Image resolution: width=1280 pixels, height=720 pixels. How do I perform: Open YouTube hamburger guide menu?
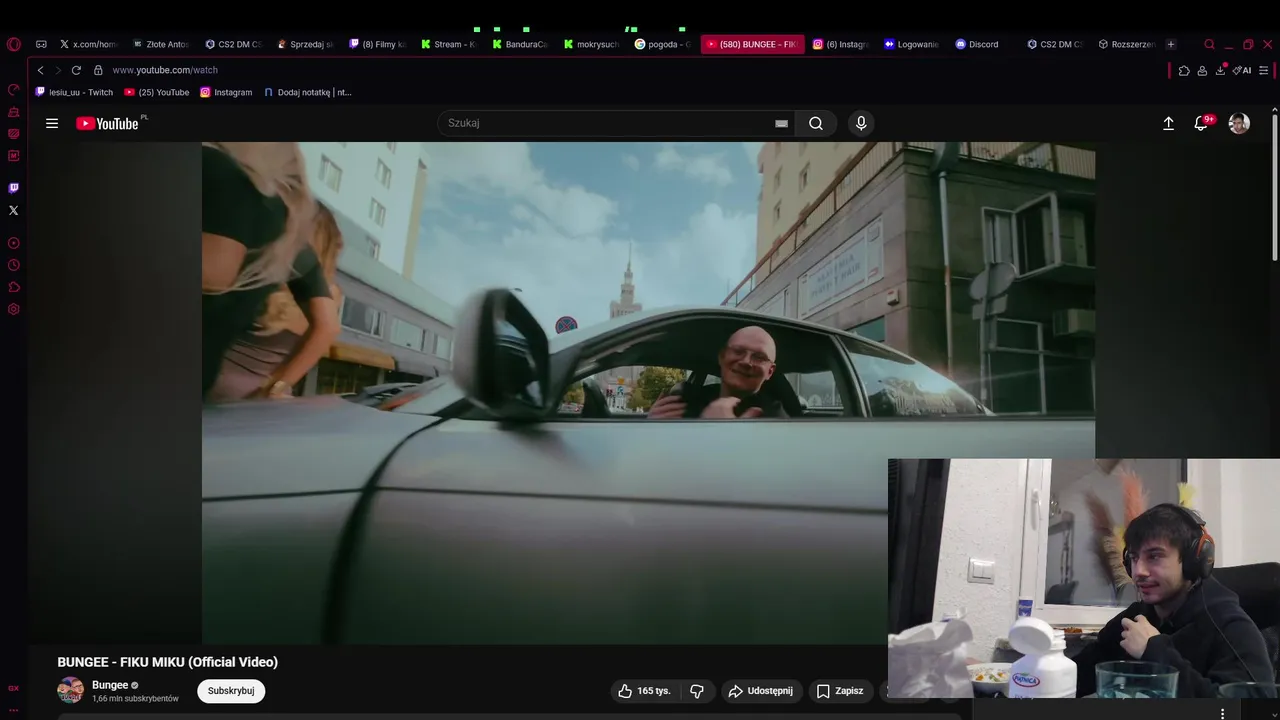click(52, 123)
